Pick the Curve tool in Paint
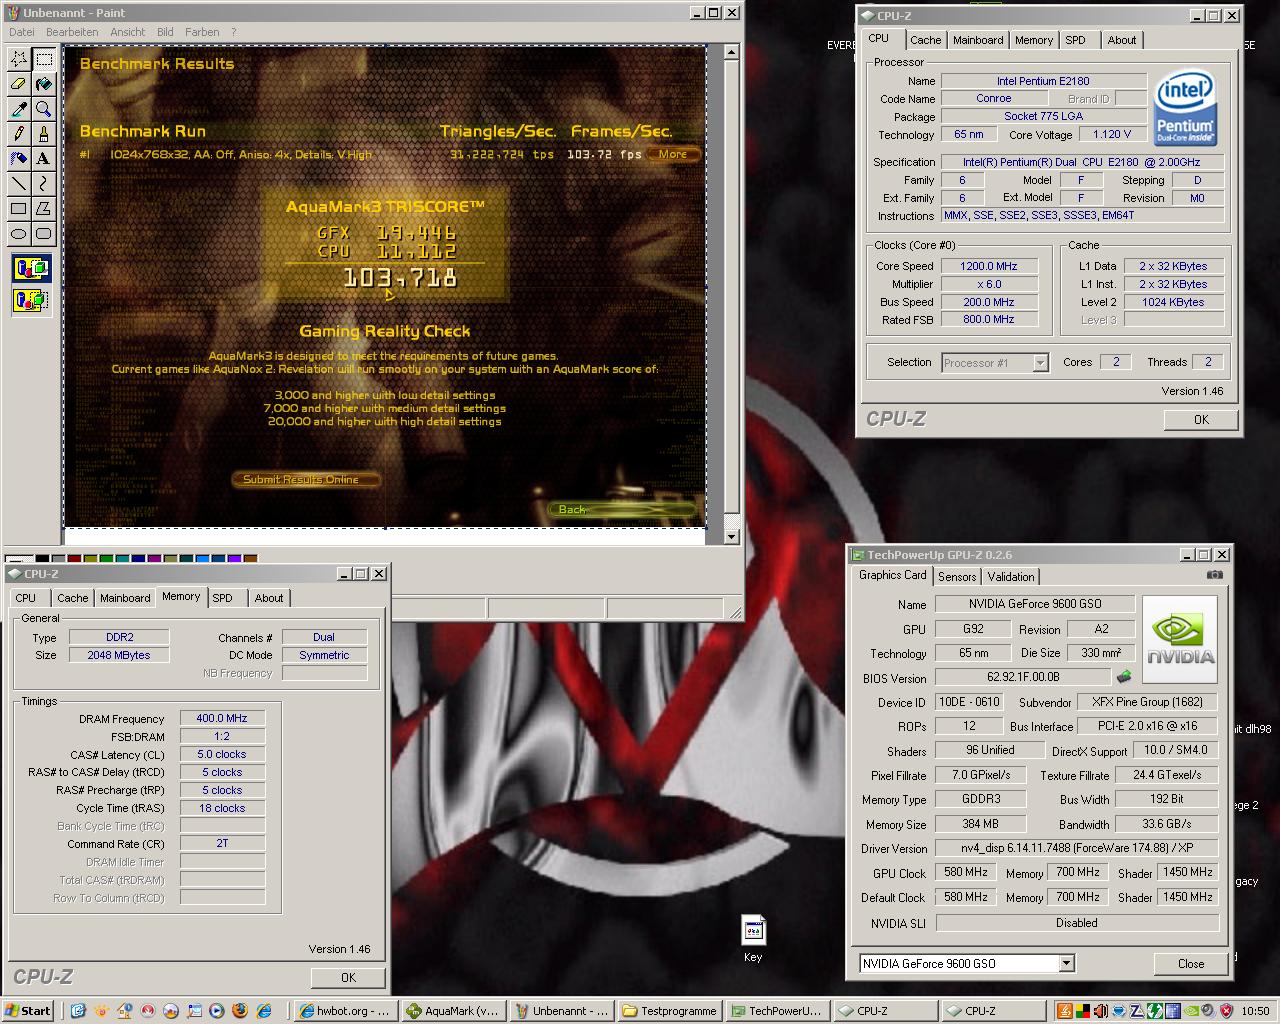 pyautogui.click(x=44, y=184)
